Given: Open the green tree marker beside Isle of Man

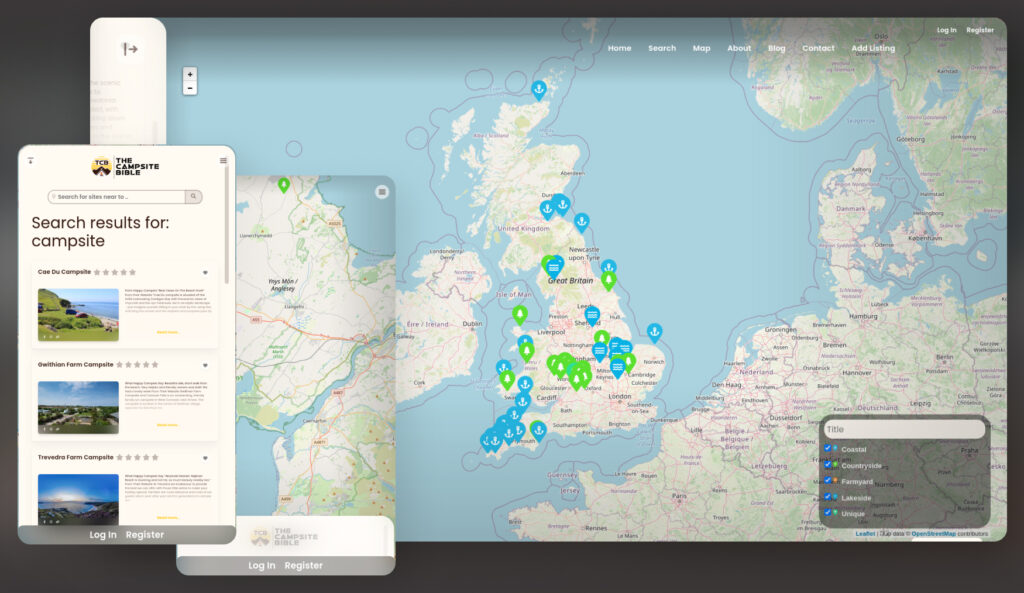Looking at the screenshot, I should (x=520, y=315).
